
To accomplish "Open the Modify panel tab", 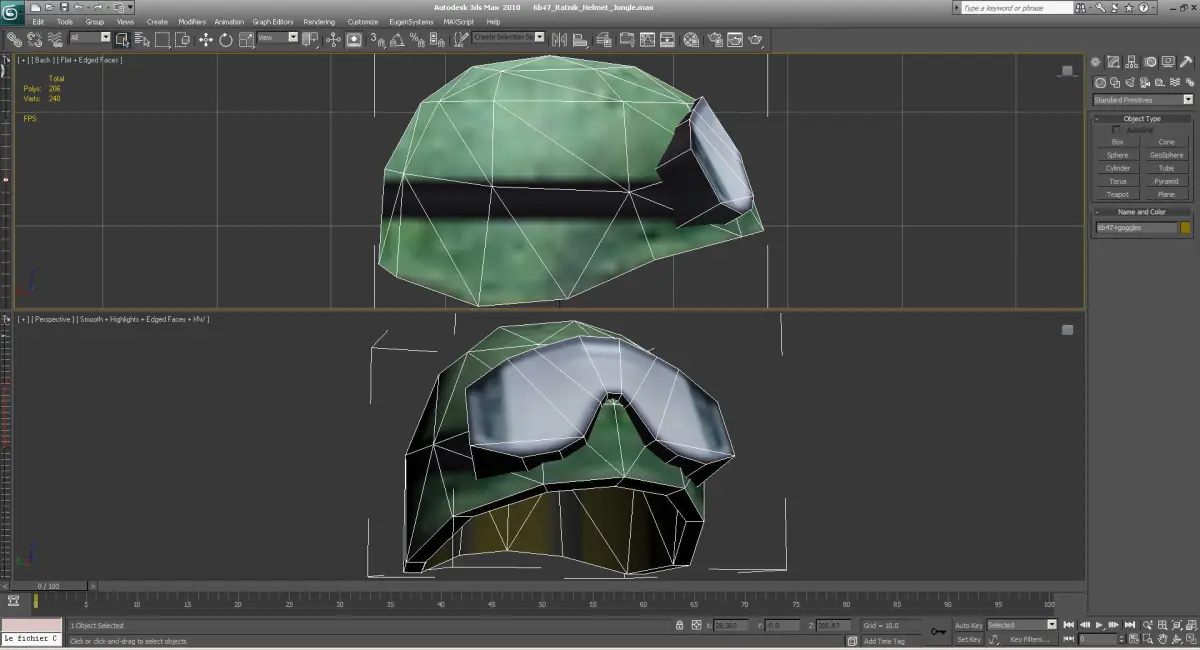I will (1114, 62).
